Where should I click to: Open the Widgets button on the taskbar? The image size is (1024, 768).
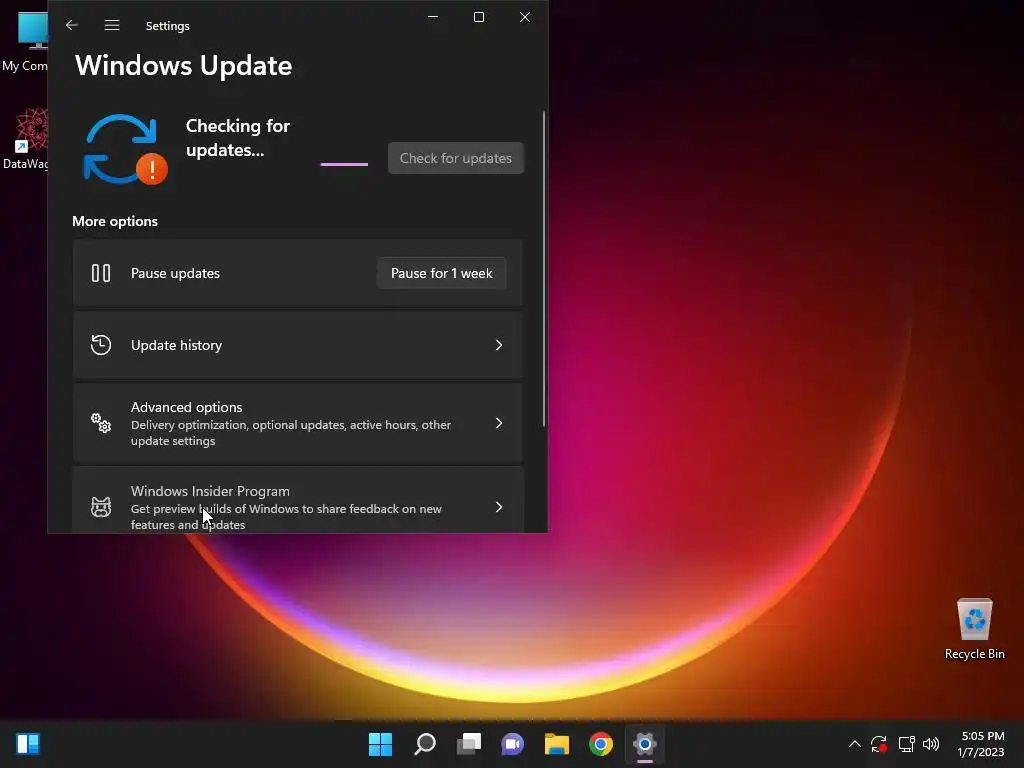click(x=28, y=744)
